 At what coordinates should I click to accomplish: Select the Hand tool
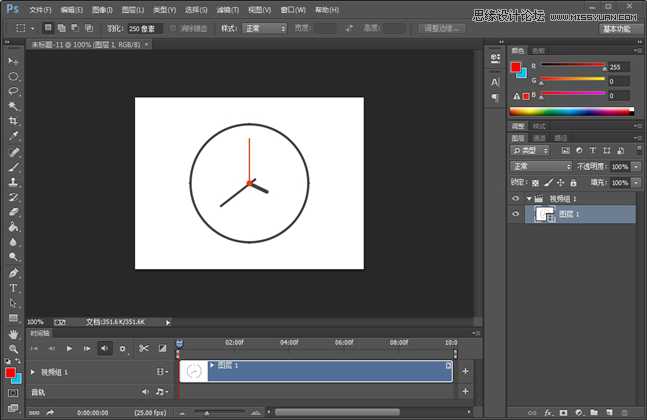(13, 333)
